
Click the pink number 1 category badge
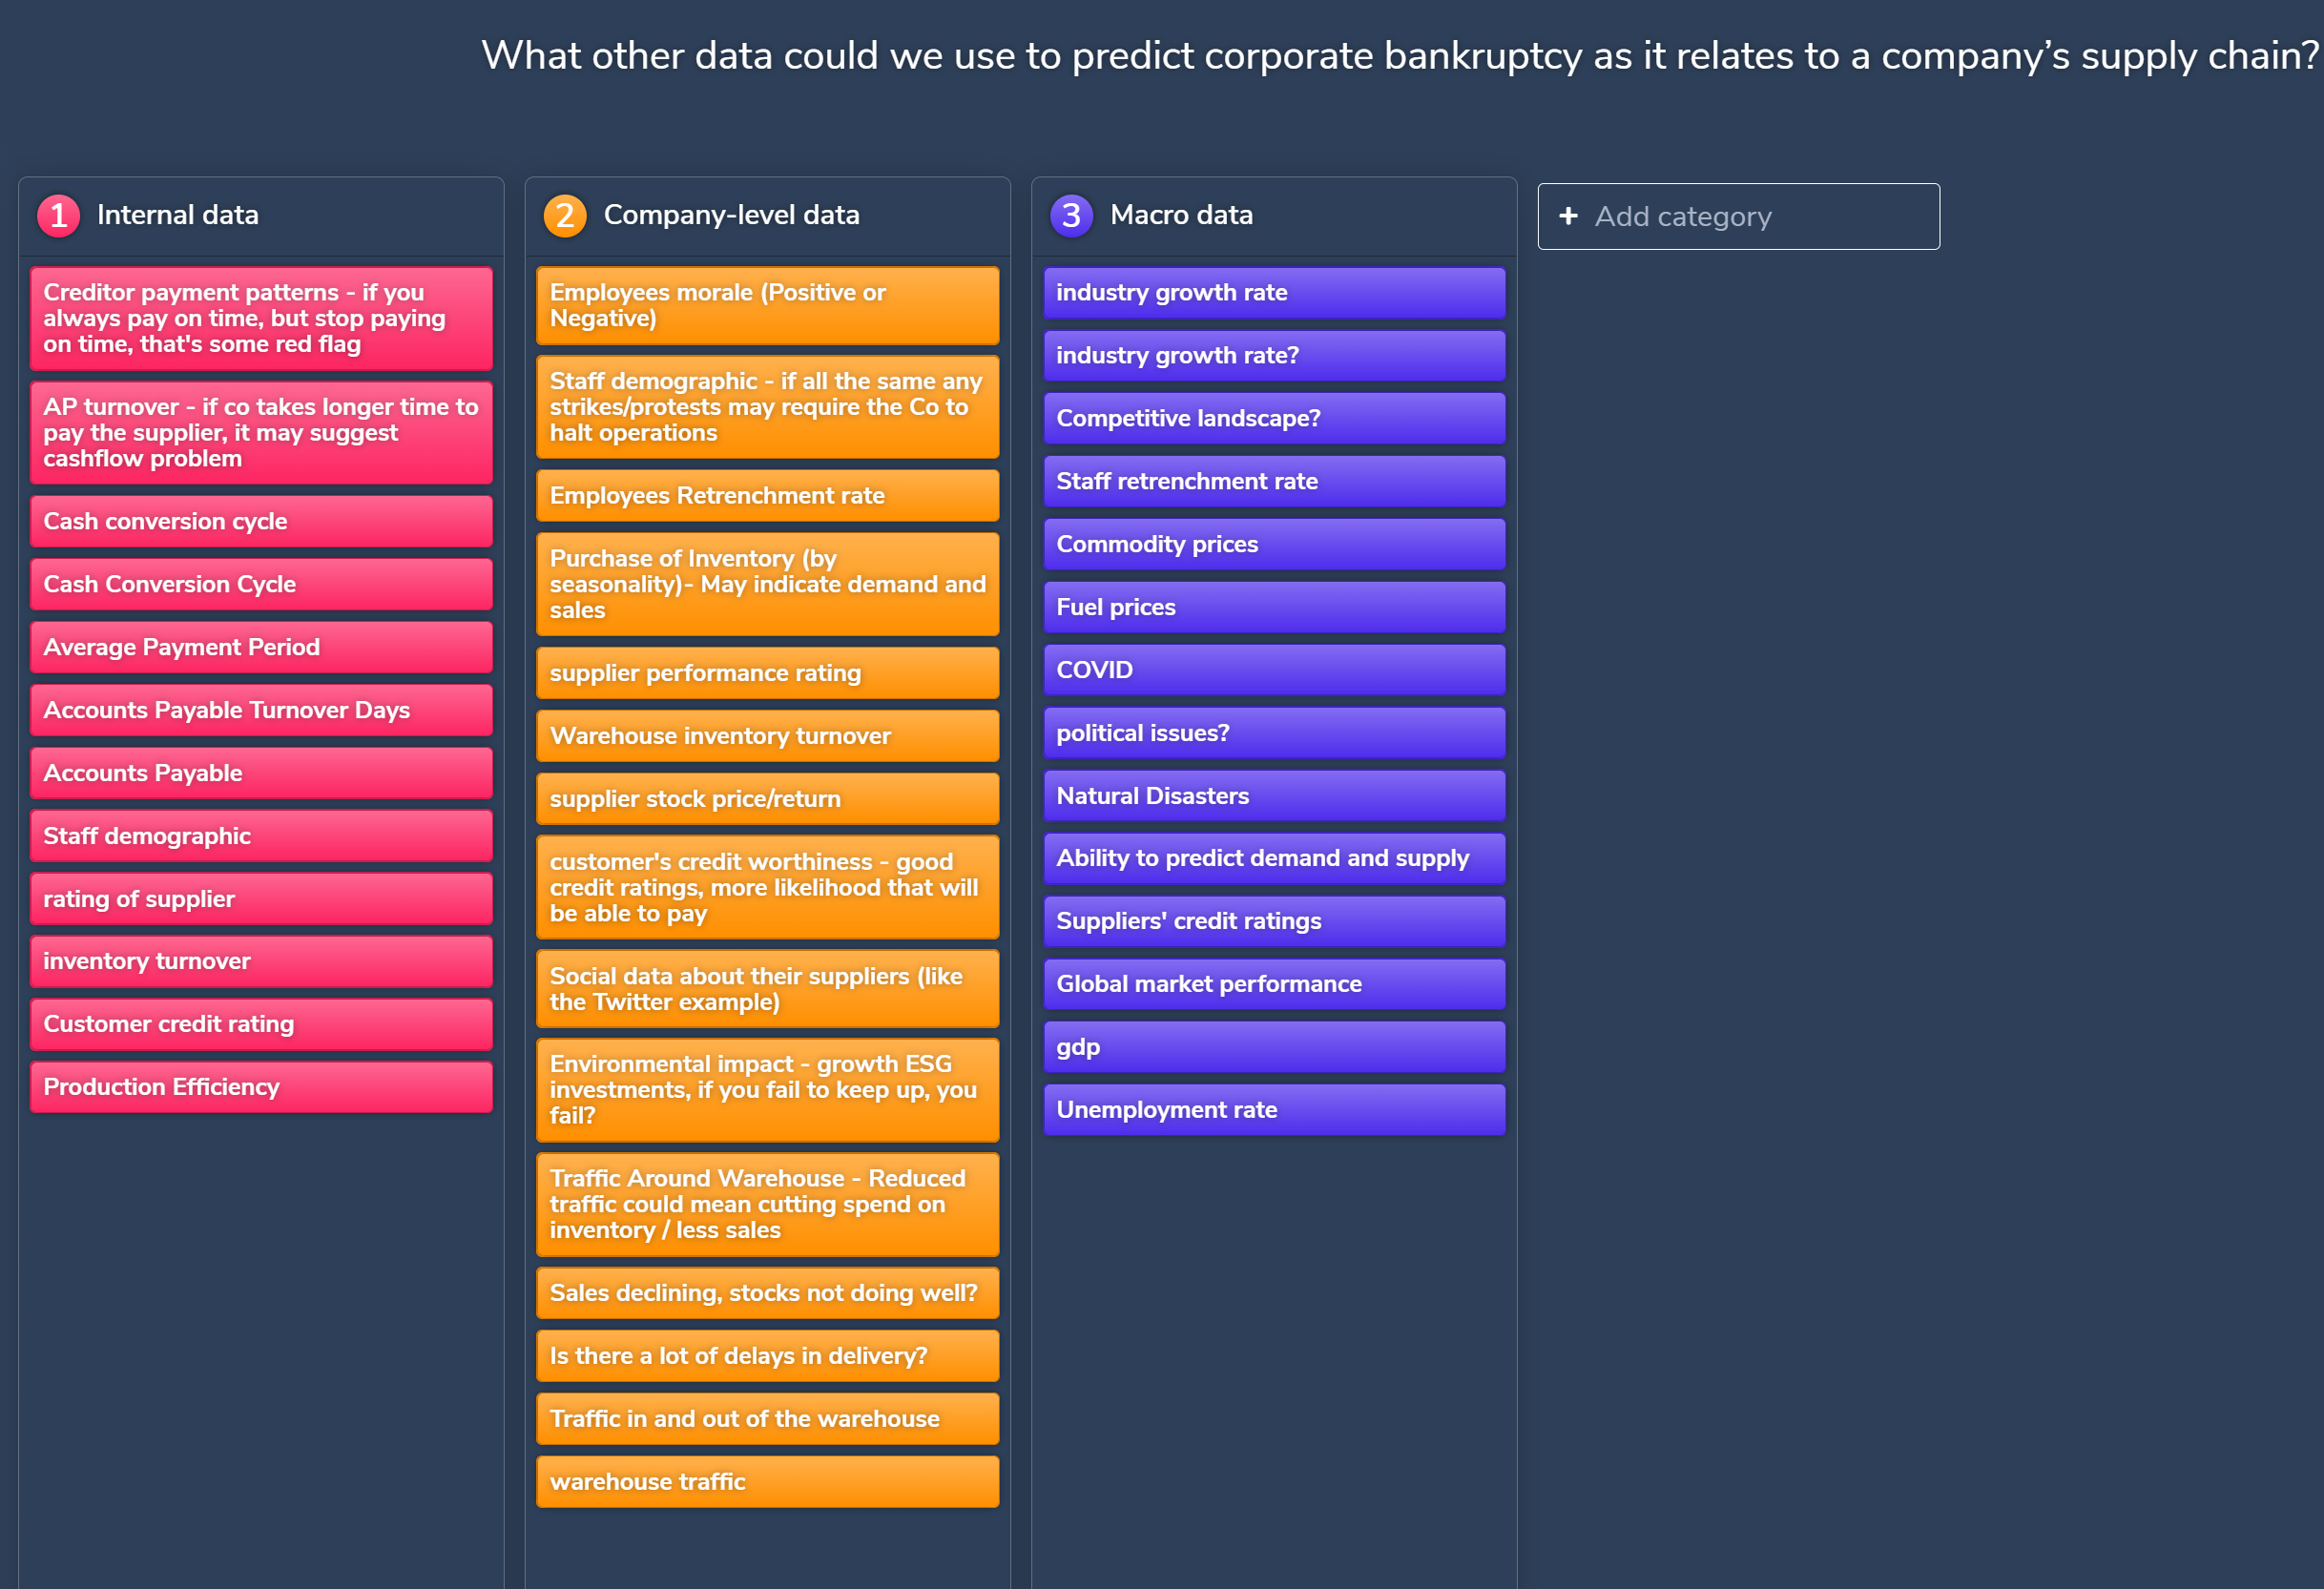click(x=59, y=216)
